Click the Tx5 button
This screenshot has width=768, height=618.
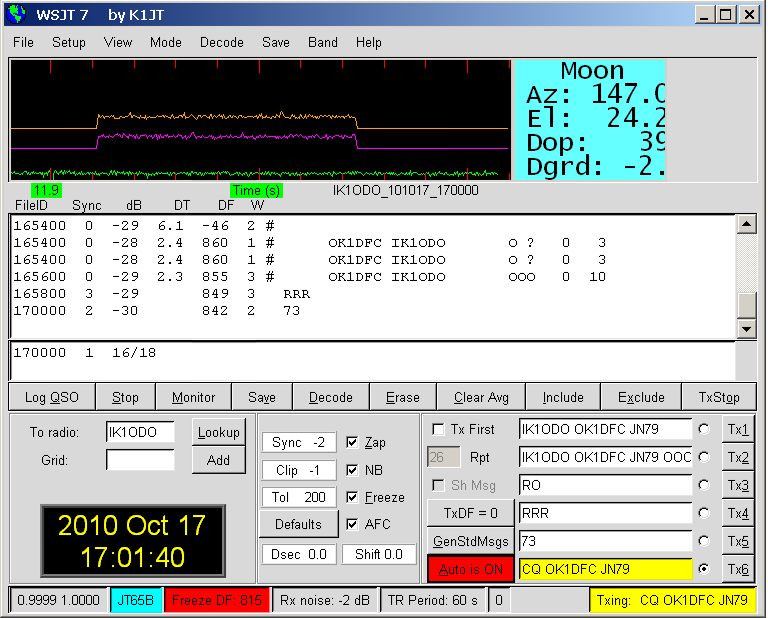(x=738, y=541)
